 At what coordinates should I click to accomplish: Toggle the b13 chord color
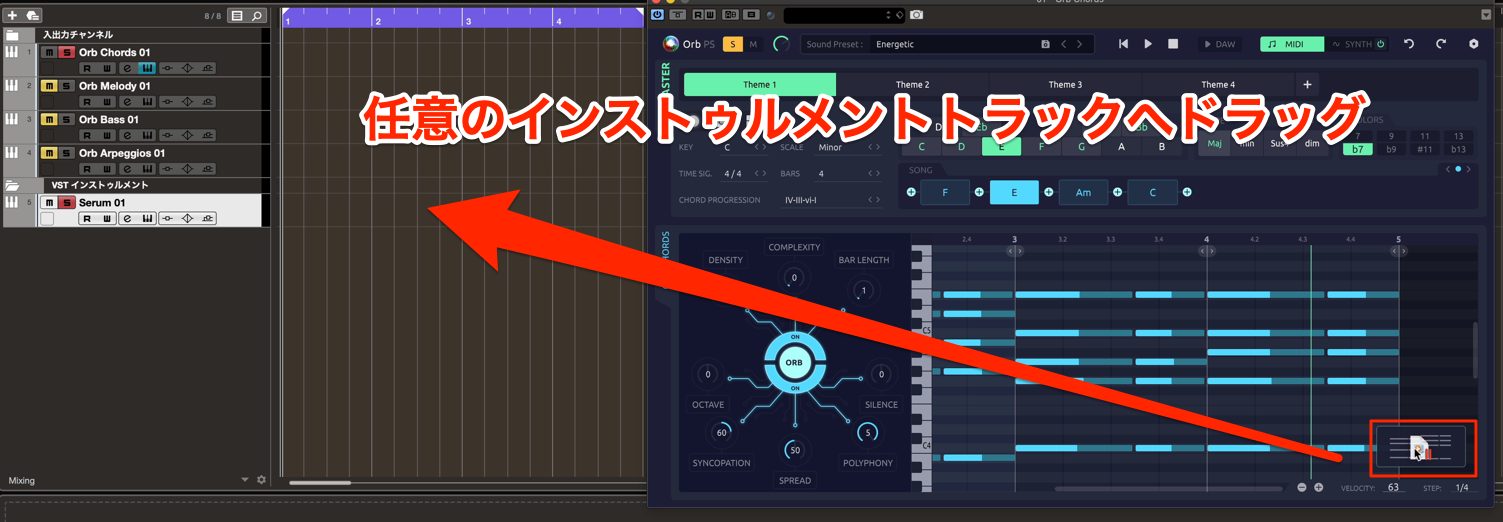[x=1458, y=149]
